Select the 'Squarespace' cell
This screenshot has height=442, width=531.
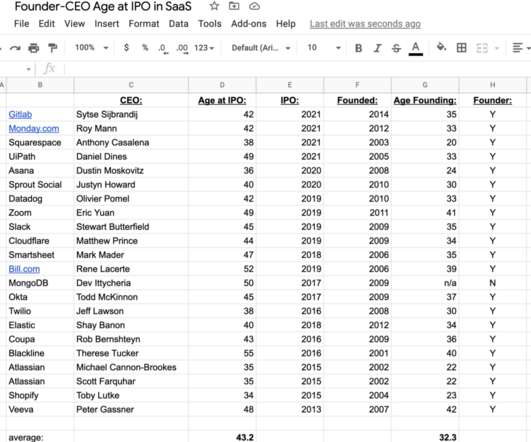pyautogui.click(x=40, y=143)
